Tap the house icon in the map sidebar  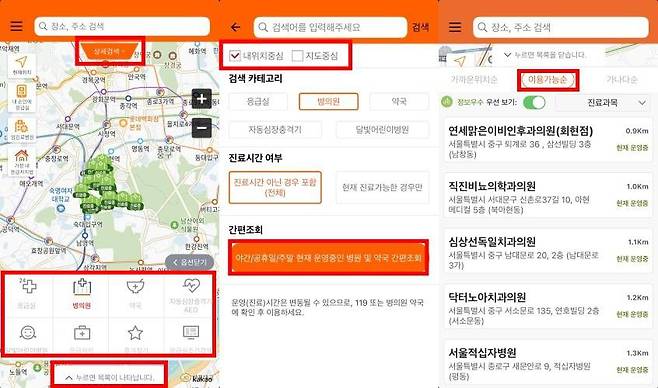click(21, 156)
